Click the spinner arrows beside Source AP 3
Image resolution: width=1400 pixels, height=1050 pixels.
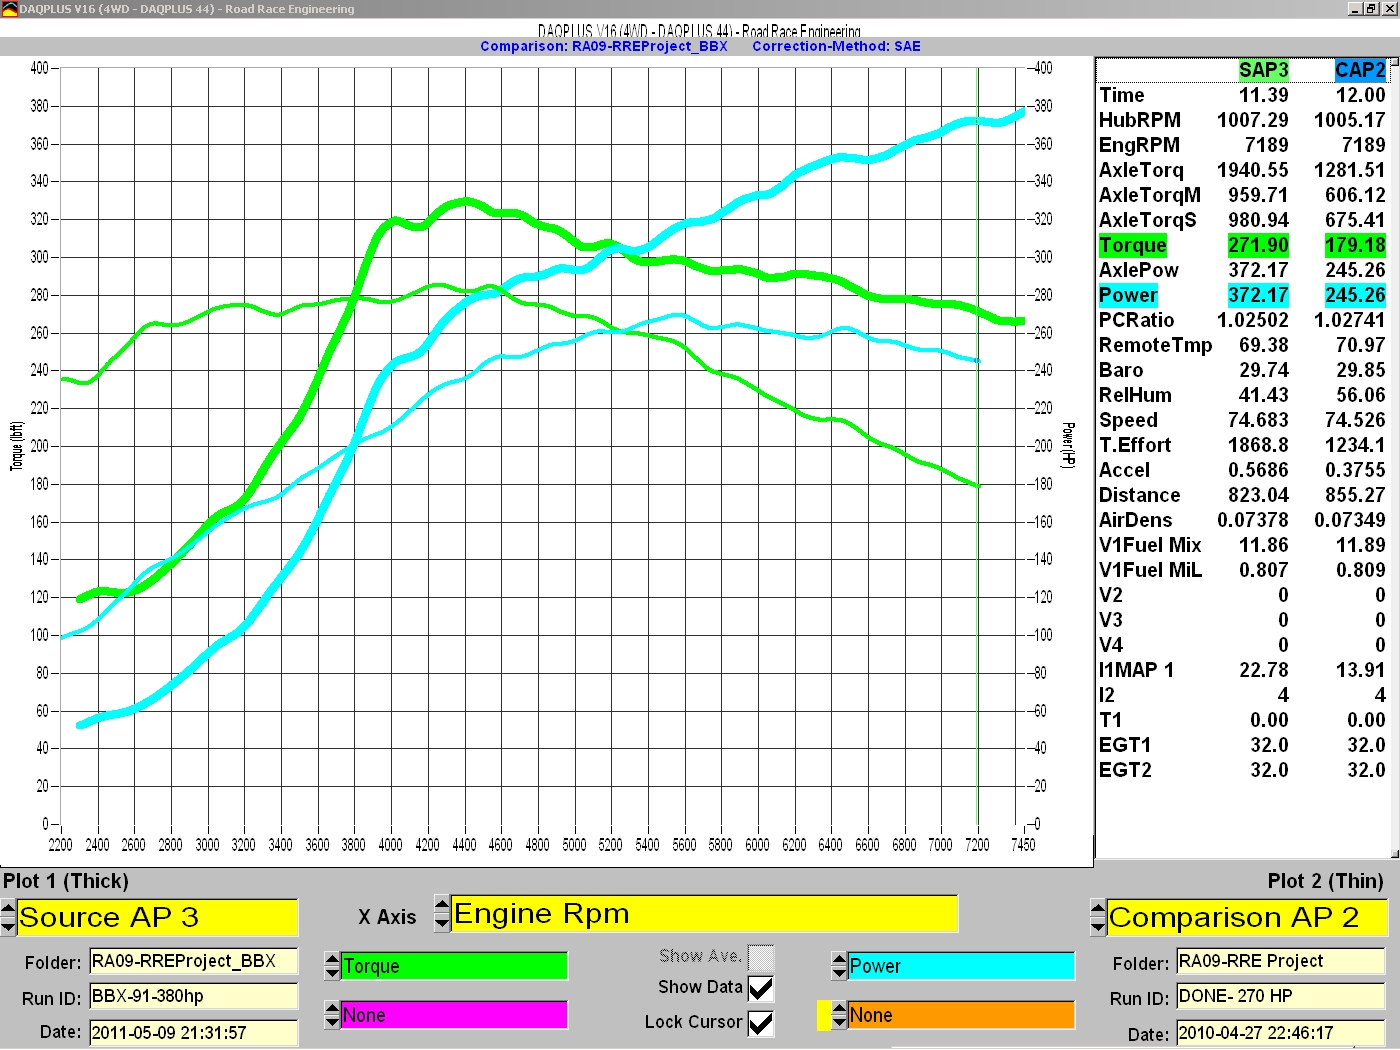tap(9, 917)
